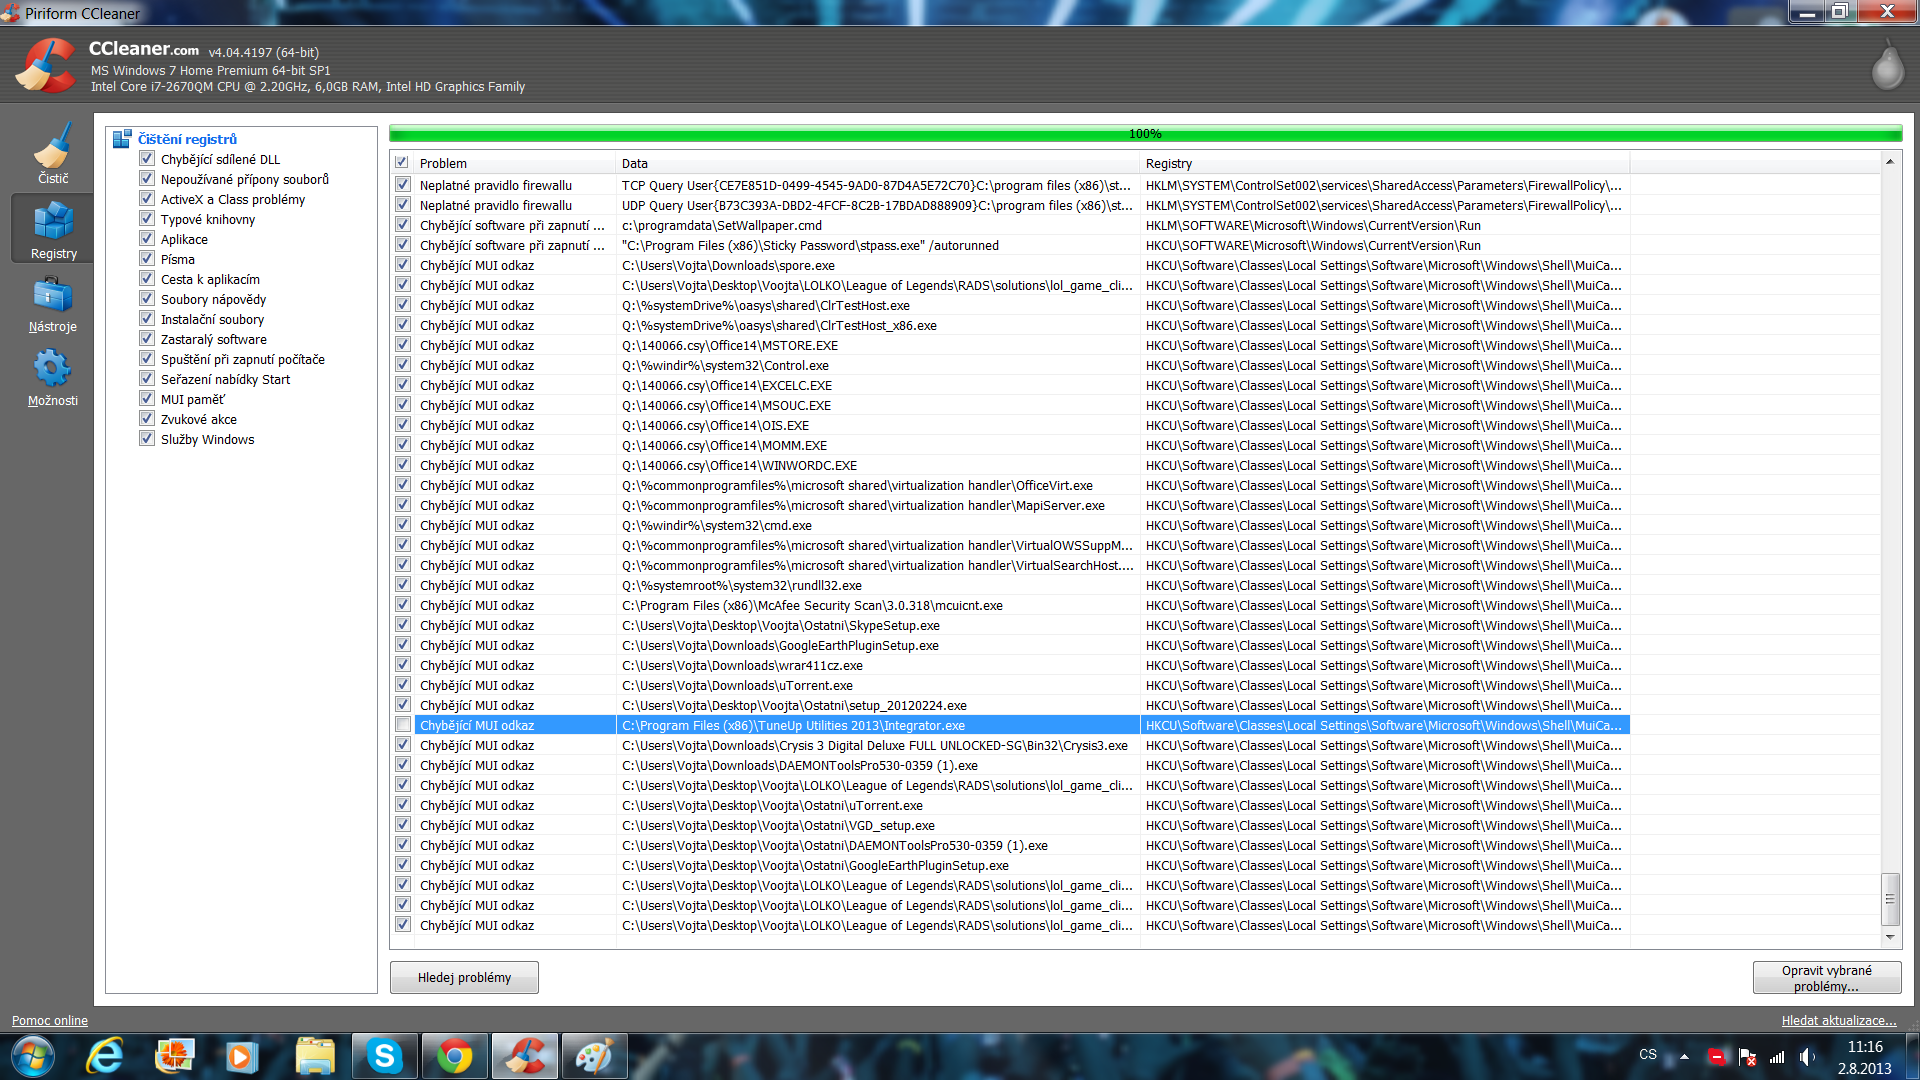Launch Internet Explorer from taskbar
The height and width of the screenshot is (1080, 1920).
(x=105, y=1056)
